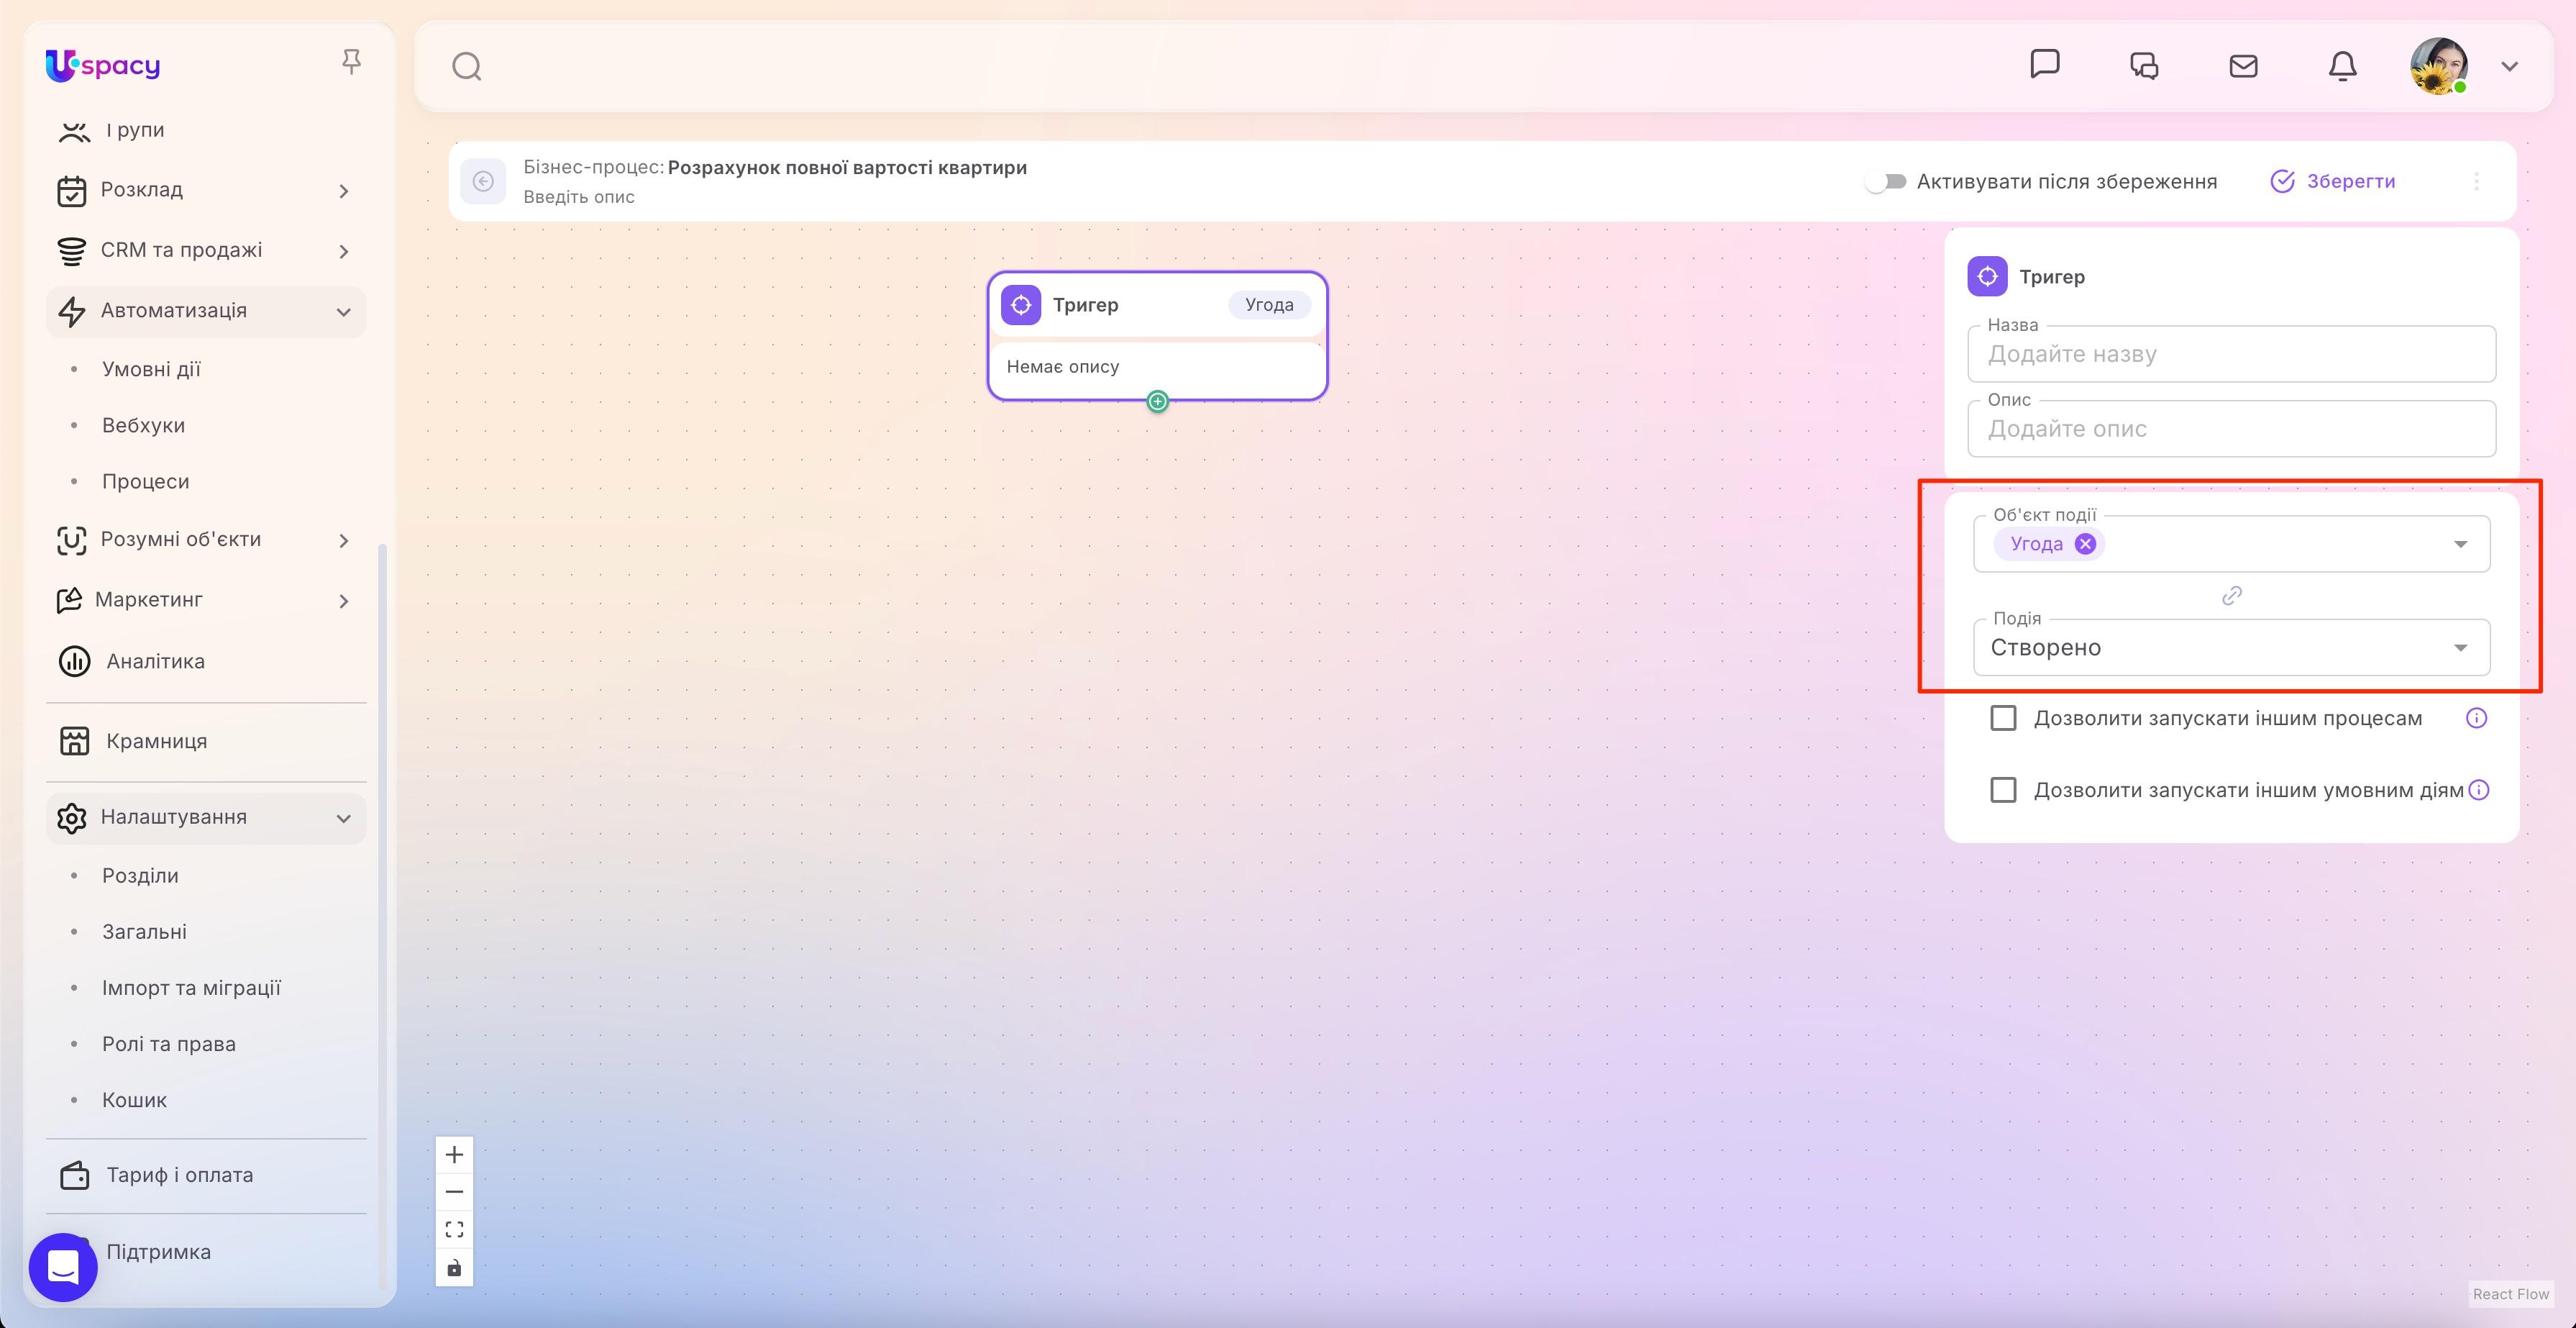The height and width of the screenshot is (1328, 2576).
Task: Open CRM та продажі in the sidebar
Action: pyautogui.click(x=181, y=250)
